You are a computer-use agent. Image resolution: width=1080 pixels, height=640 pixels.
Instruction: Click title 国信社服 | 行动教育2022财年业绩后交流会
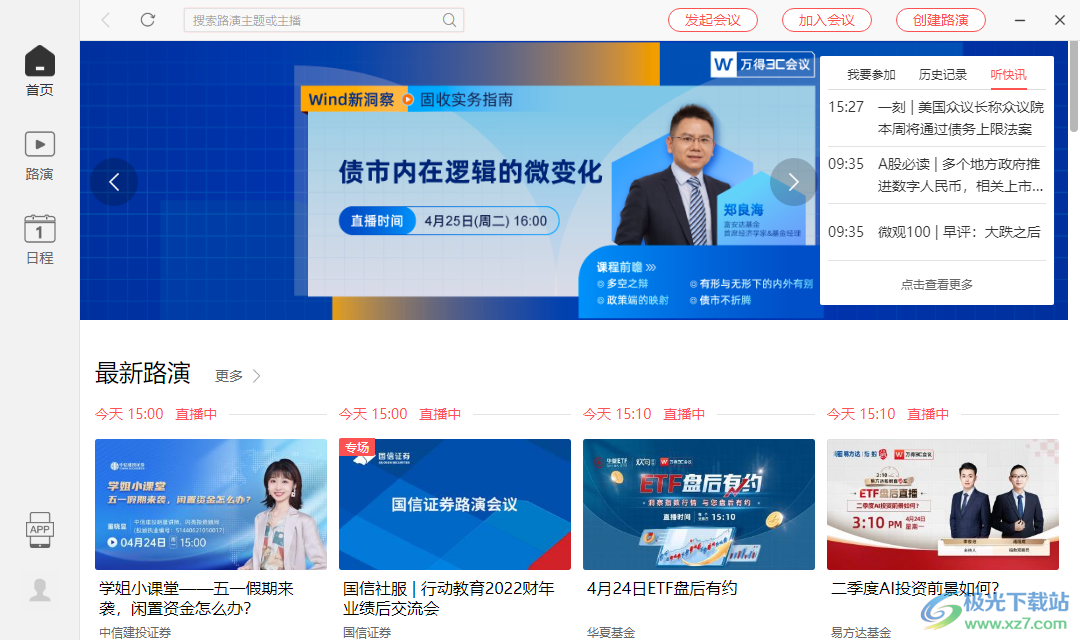448,598
